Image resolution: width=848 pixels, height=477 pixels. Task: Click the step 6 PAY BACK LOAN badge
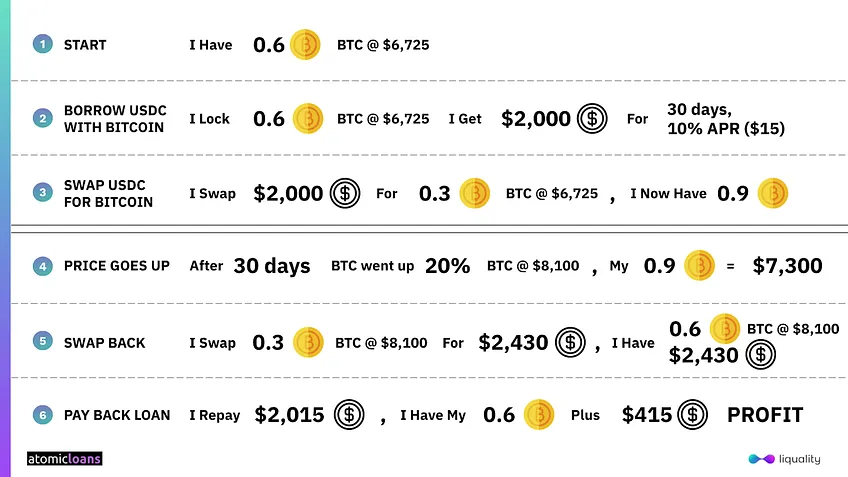43,415
